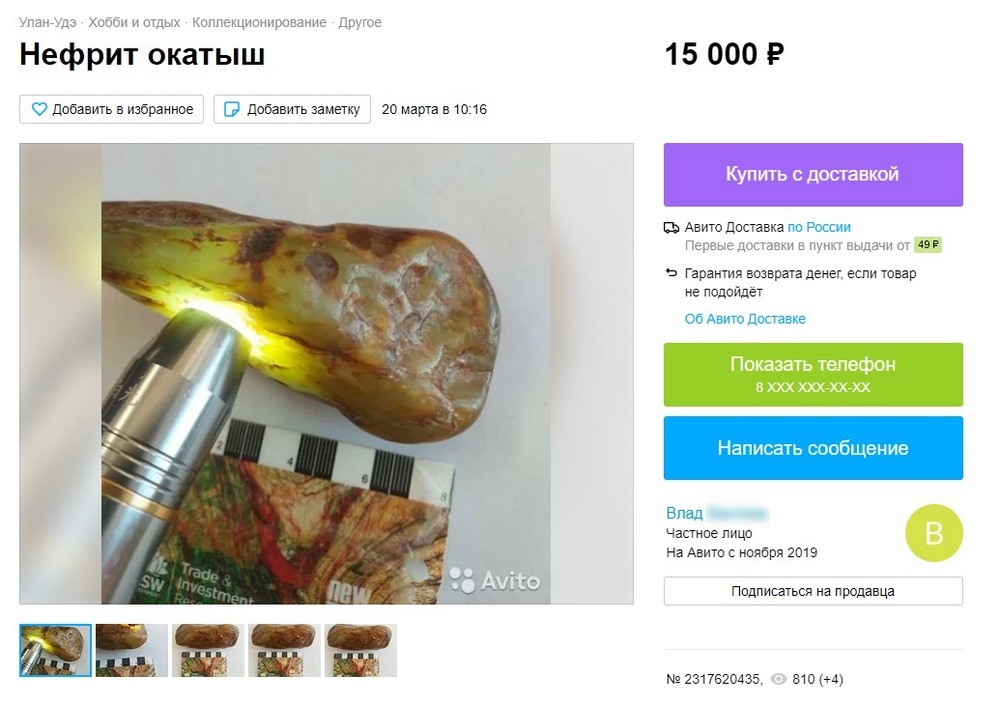
Task: Click Написать сообщение button
Action: click(813, 448)
